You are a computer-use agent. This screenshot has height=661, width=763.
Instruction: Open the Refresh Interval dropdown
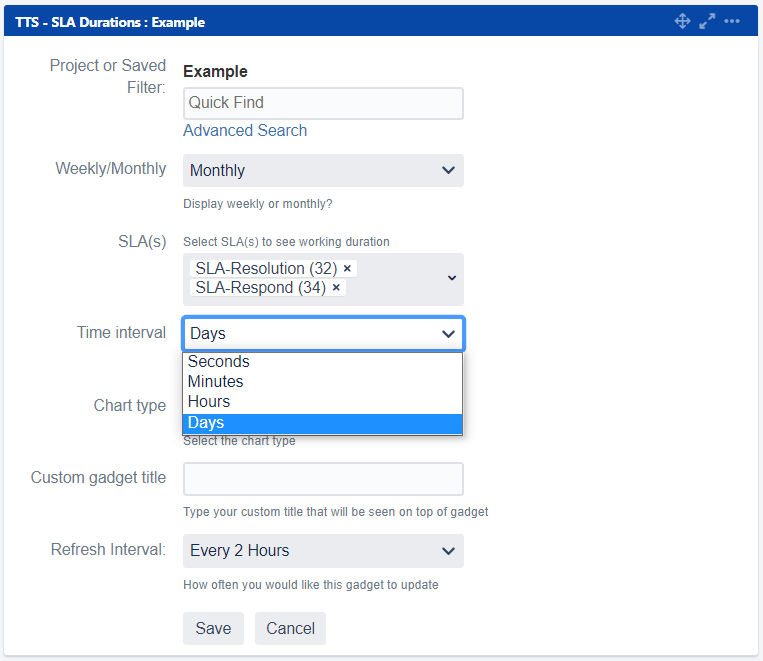click(x=323, y=551)
